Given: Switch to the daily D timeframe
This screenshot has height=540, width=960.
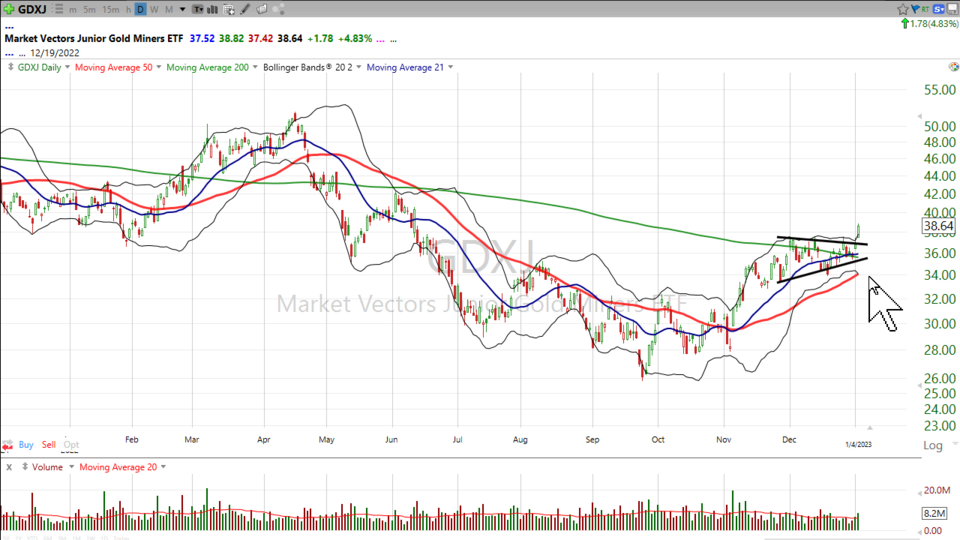Looking at the screenshot, I should pyautogui.click(x=140, y=10).
